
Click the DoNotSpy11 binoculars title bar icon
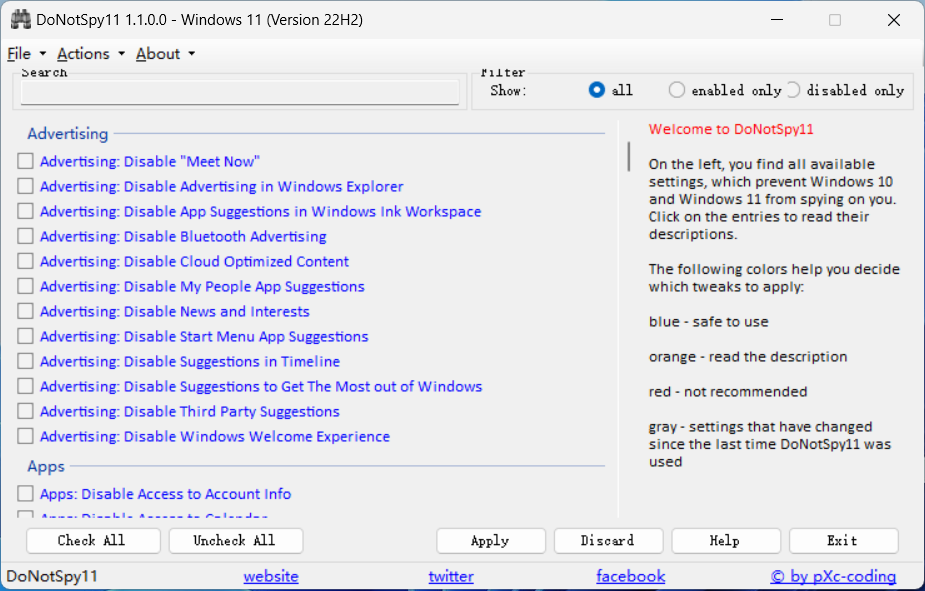click(x=21, y=19)
